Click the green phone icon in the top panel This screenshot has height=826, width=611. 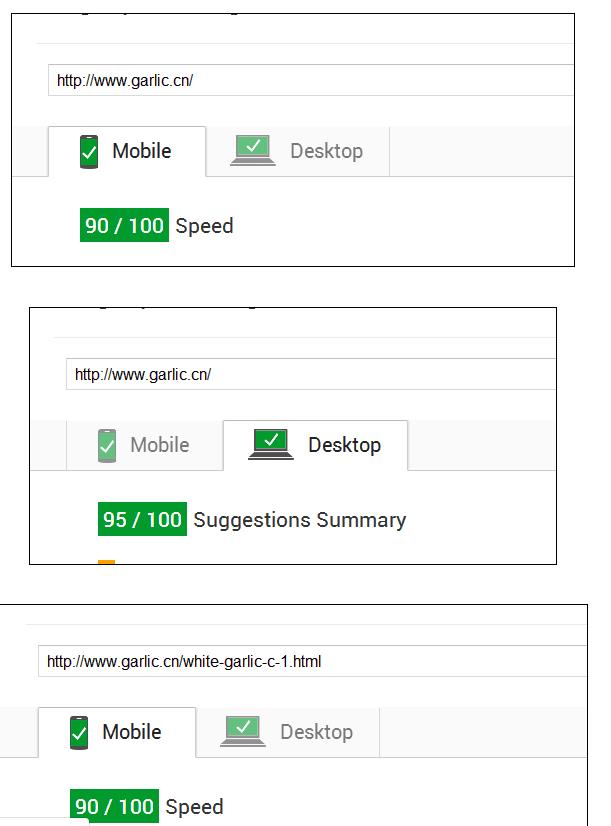(x=90, y=152)
